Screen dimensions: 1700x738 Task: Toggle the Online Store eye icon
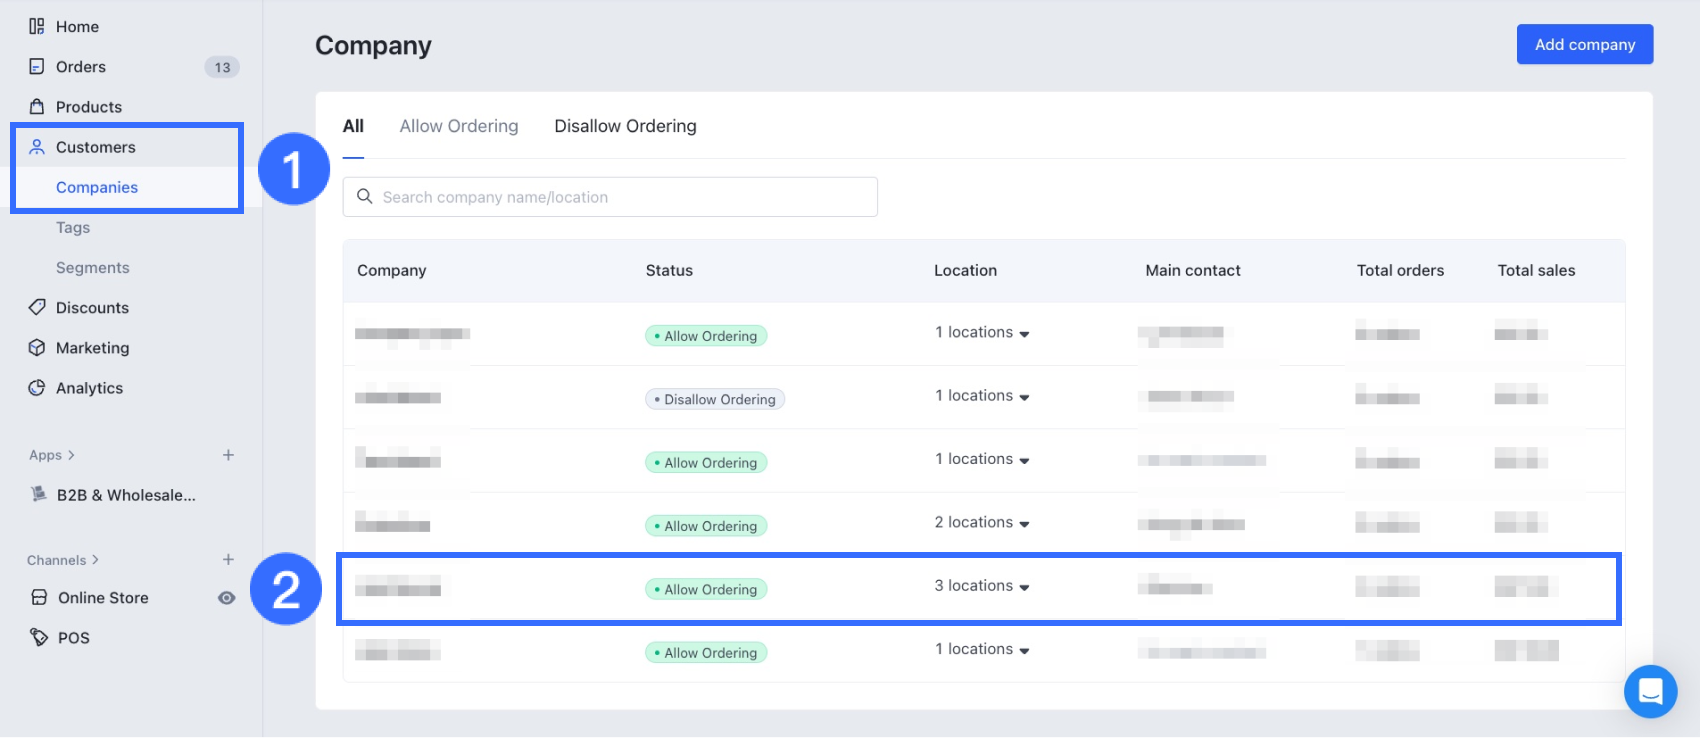pyautogui.click(x=227, y=598)
